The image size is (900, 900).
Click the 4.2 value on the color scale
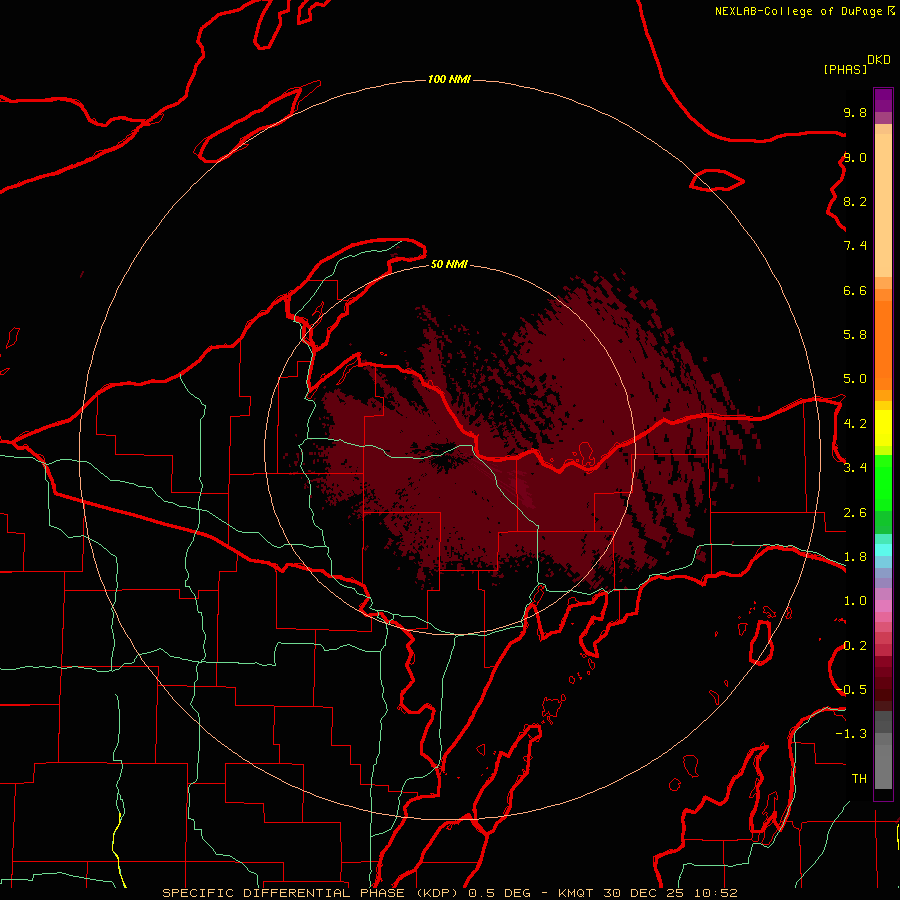pos(855,424)
